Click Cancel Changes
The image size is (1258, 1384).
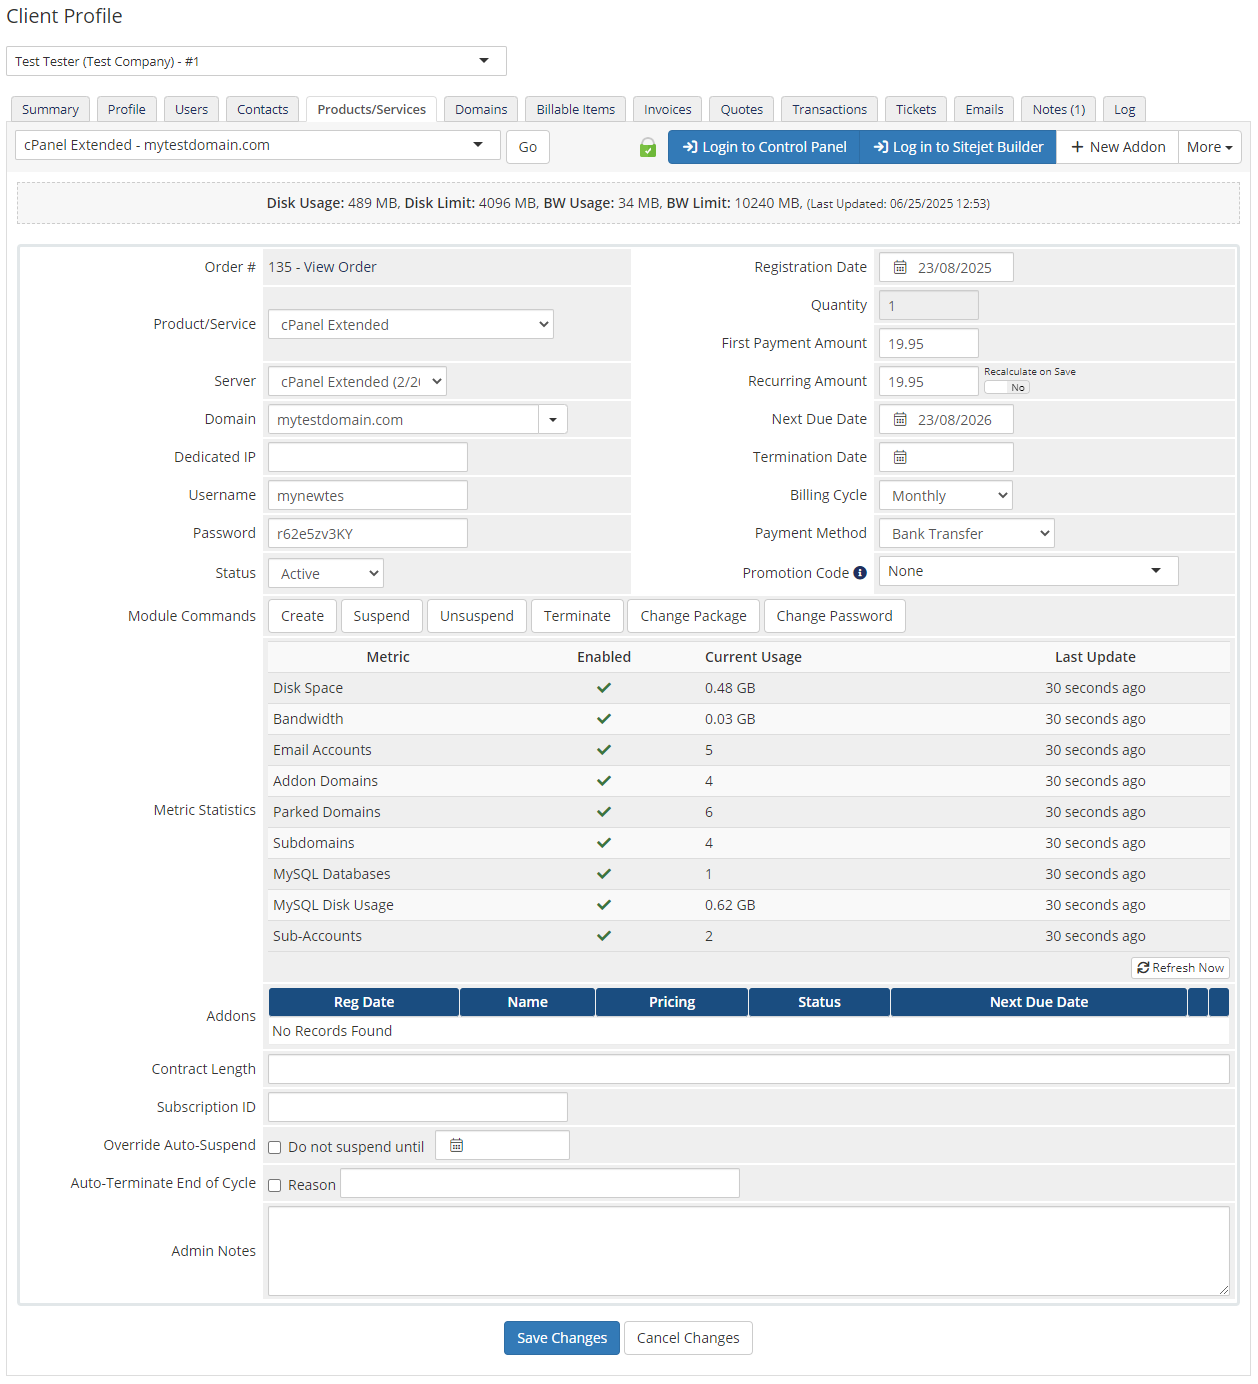pyautogui.click(x=688, y=1338)
